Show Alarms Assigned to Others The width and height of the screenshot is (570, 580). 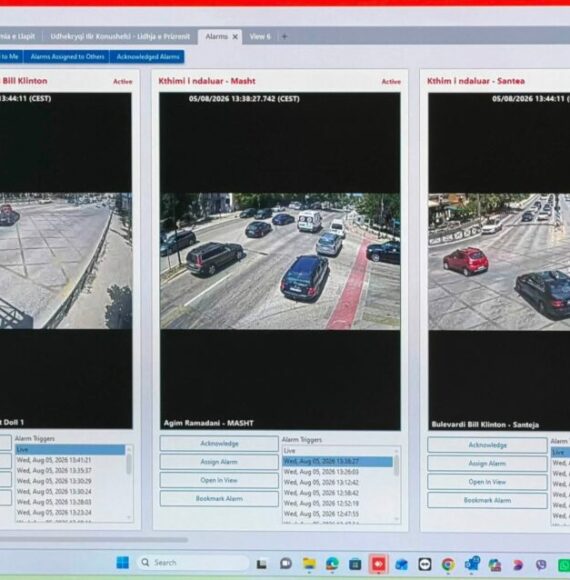pos(67,57)
